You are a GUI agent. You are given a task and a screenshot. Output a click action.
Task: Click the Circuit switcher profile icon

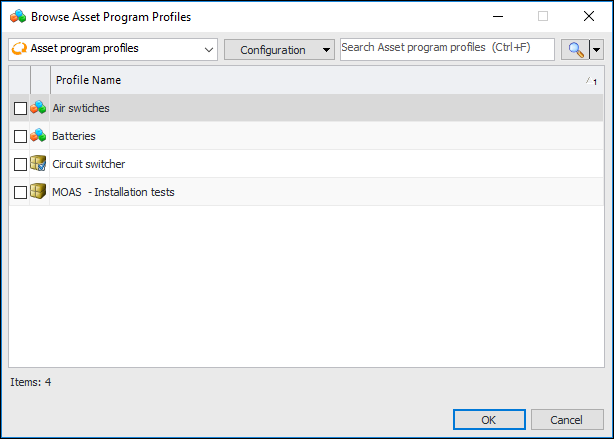(38, 164)
